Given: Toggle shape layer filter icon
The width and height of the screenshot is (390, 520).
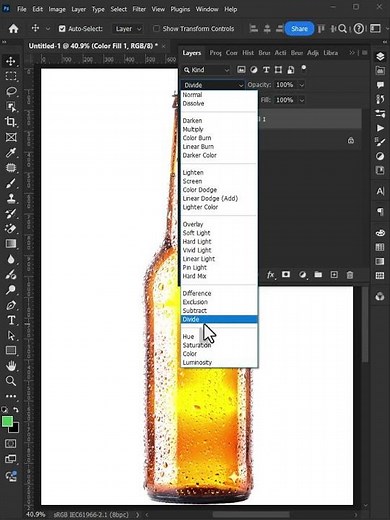Looking at the screenshot, I should click(x=278, y=69).
